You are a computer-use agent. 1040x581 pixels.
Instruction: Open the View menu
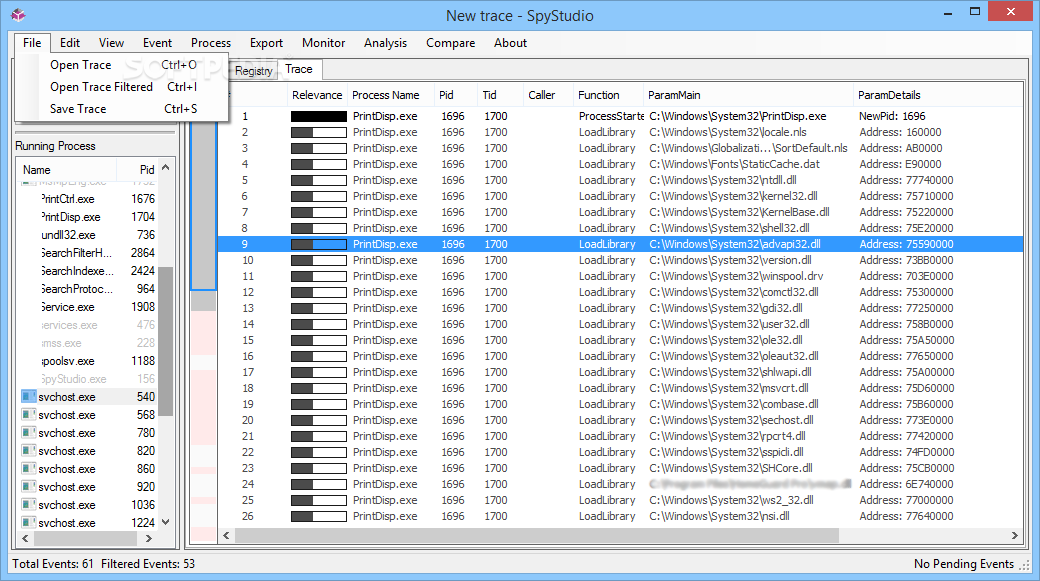[111, 42]
